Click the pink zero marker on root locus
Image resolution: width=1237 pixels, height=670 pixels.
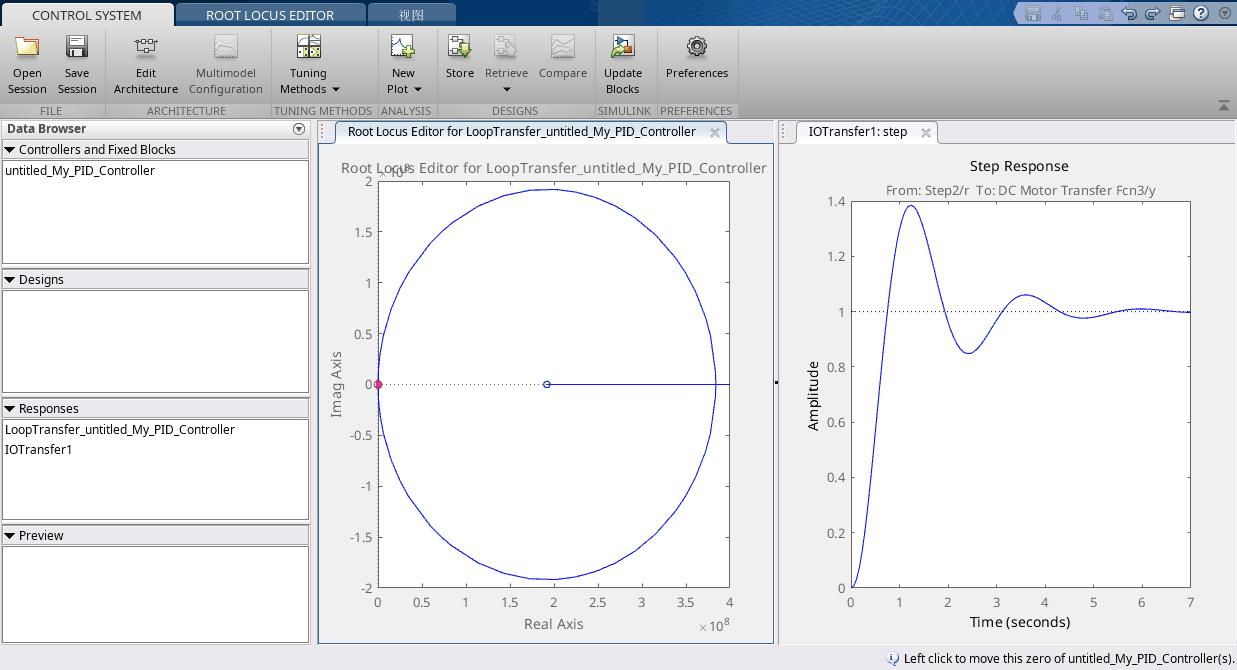(x=378, y=384)
